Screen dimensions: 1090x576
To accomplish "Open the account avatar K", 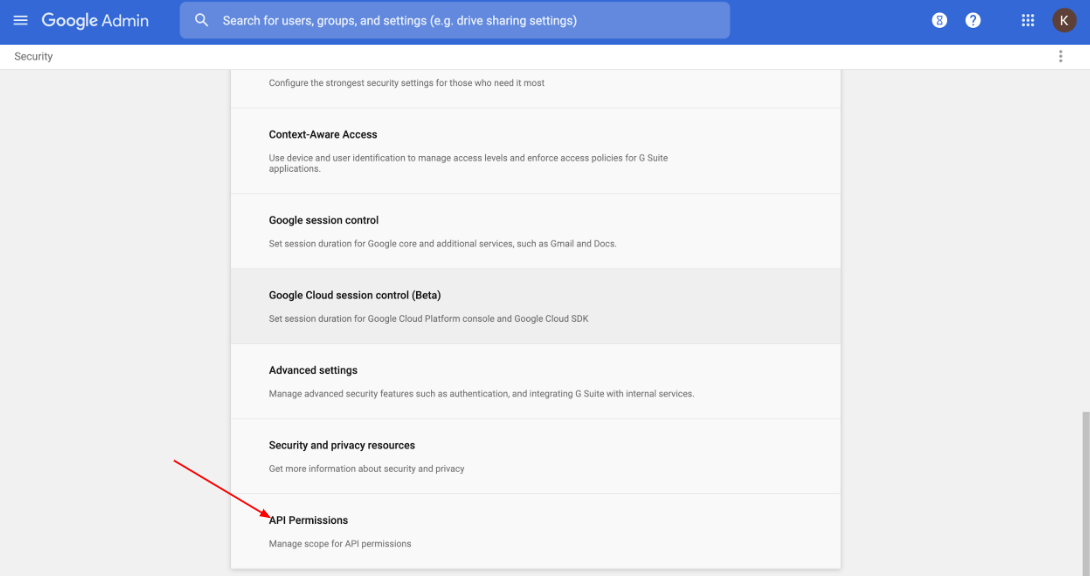I will [x=1064, y=20].
